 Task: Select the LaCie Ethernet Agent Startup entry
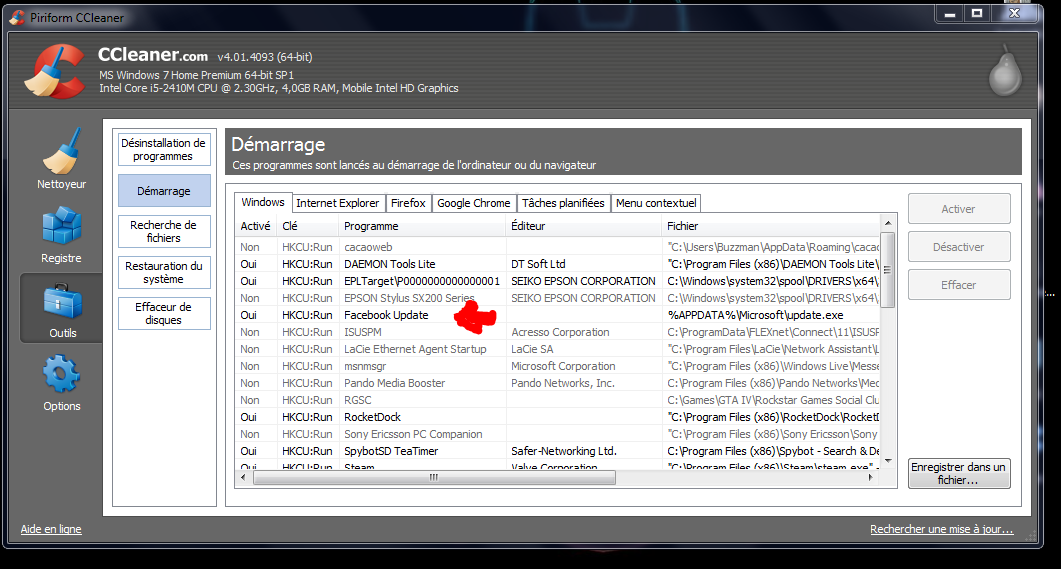558,349
